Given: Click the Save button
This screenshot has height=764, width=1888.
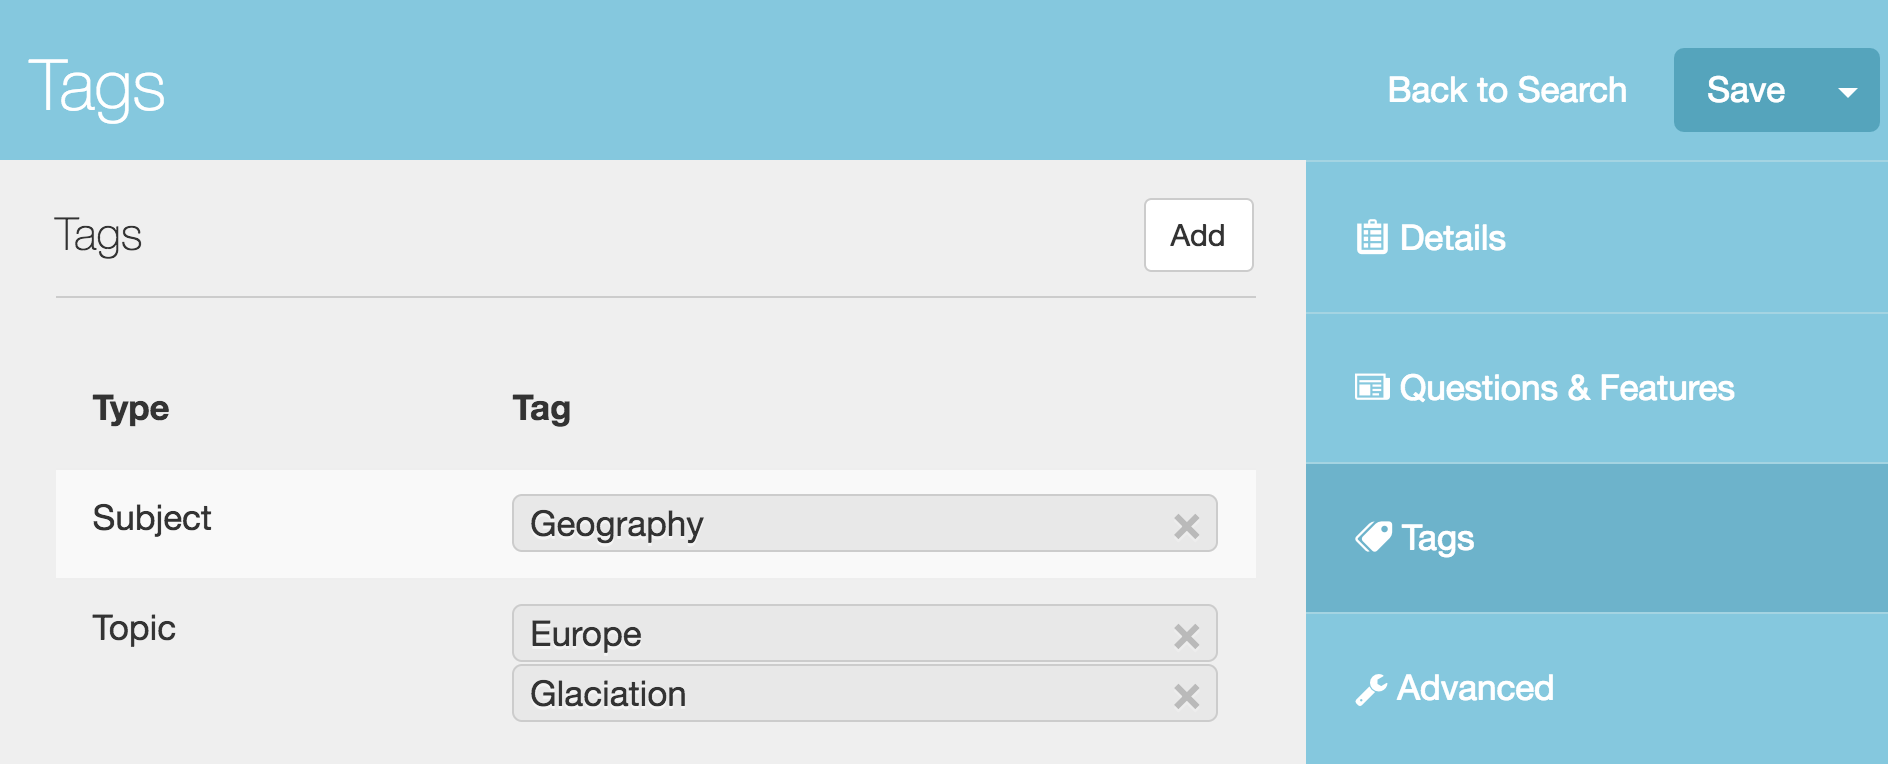Looking at the screenshot, I should (1746, 90).
